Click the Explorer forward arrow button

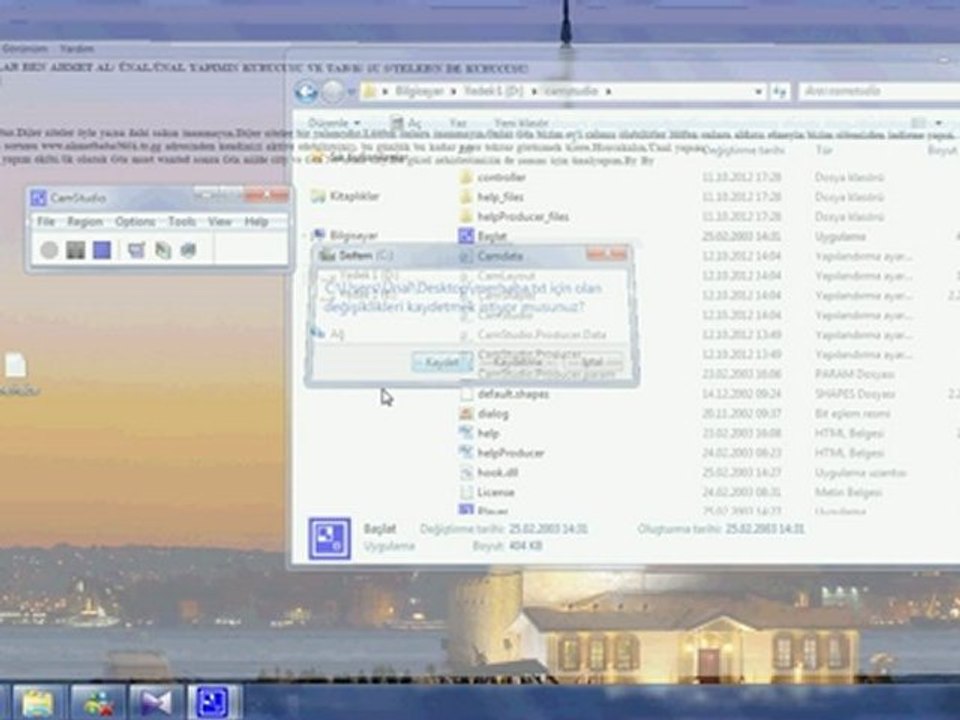[332, 92]
